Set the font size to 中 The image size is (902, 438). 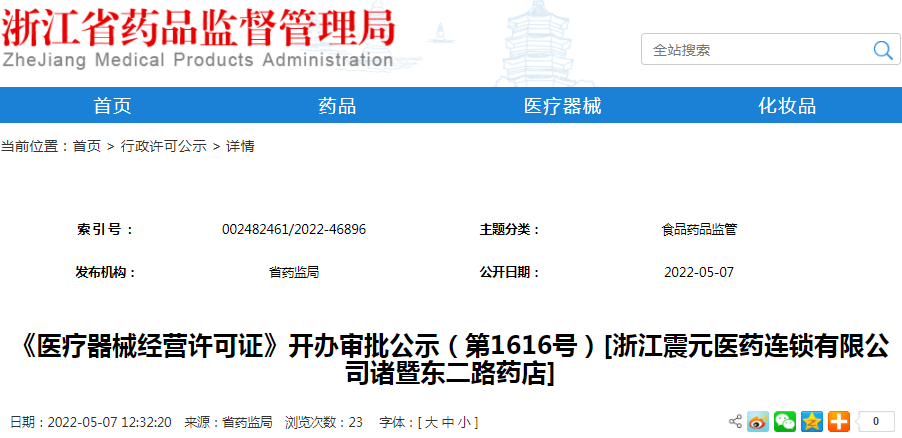tap(448, 422)
